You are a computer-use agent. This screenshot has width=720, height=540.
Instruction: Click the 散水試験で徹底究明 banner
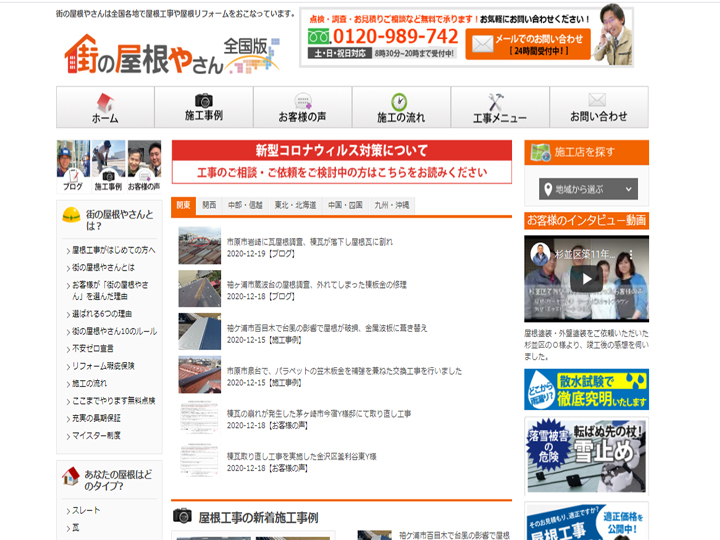click(586, 389)
